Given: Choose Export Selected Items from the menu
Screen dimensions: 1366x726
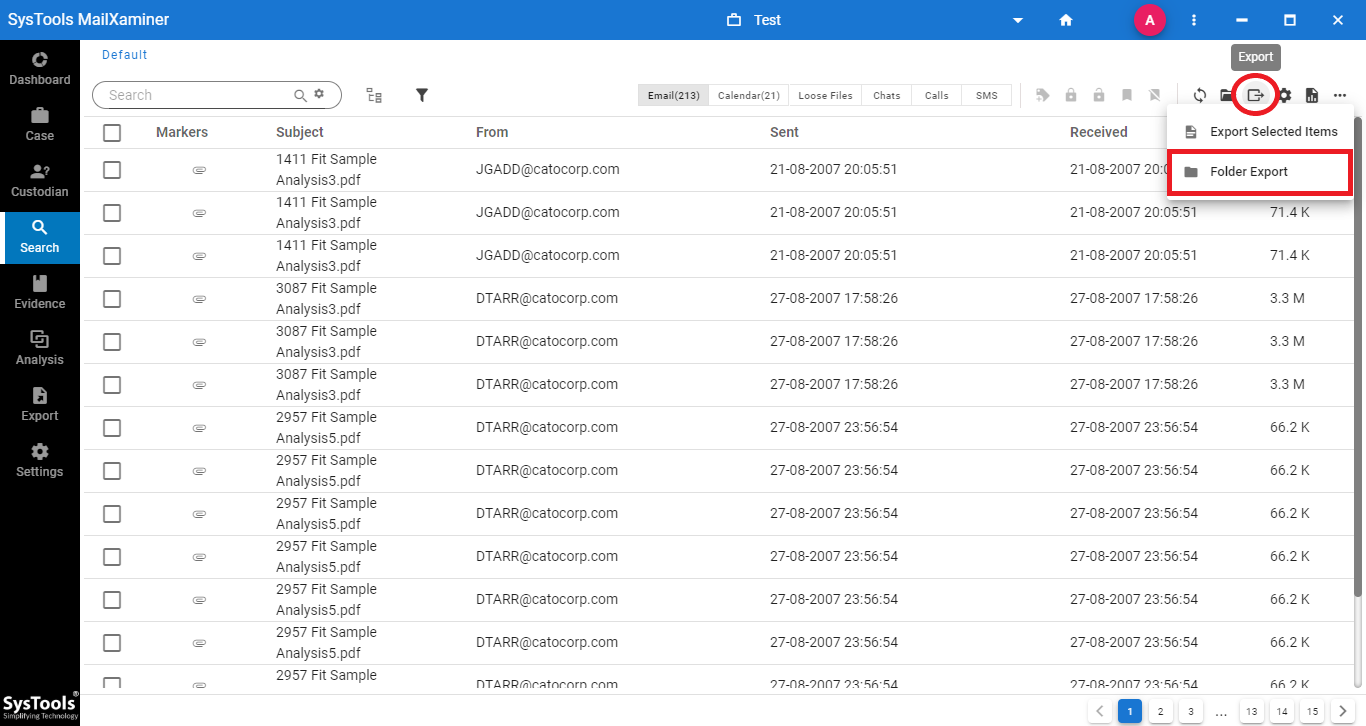Looking at the screenshot, I should (1260, 131).
